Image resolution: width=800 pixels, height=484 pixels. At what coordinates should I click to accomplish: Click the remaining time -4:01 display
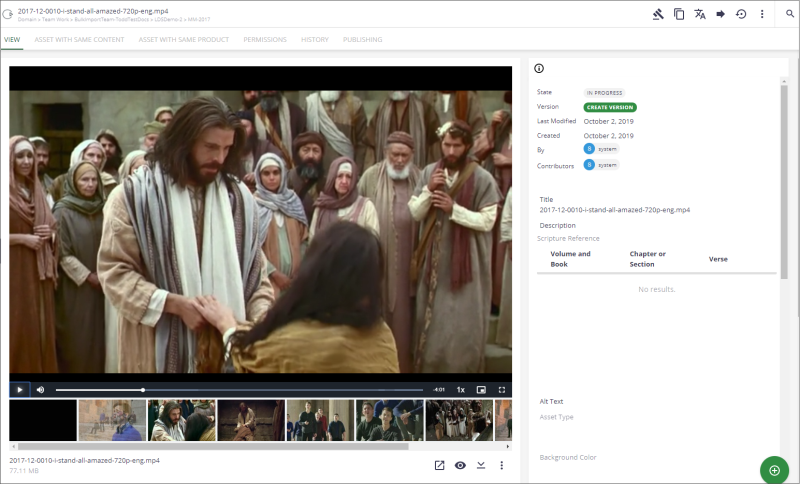coord(439,390)
